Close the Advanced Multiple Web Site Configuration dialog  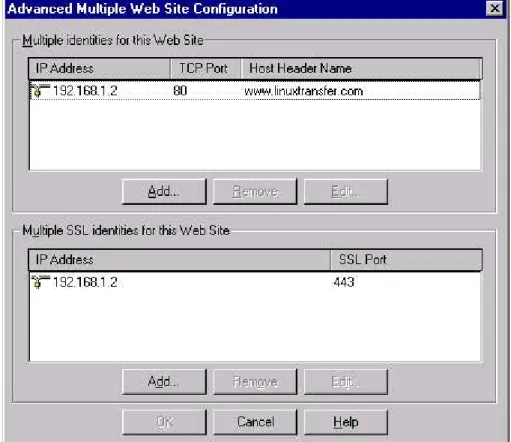click(x=495, y=8)
